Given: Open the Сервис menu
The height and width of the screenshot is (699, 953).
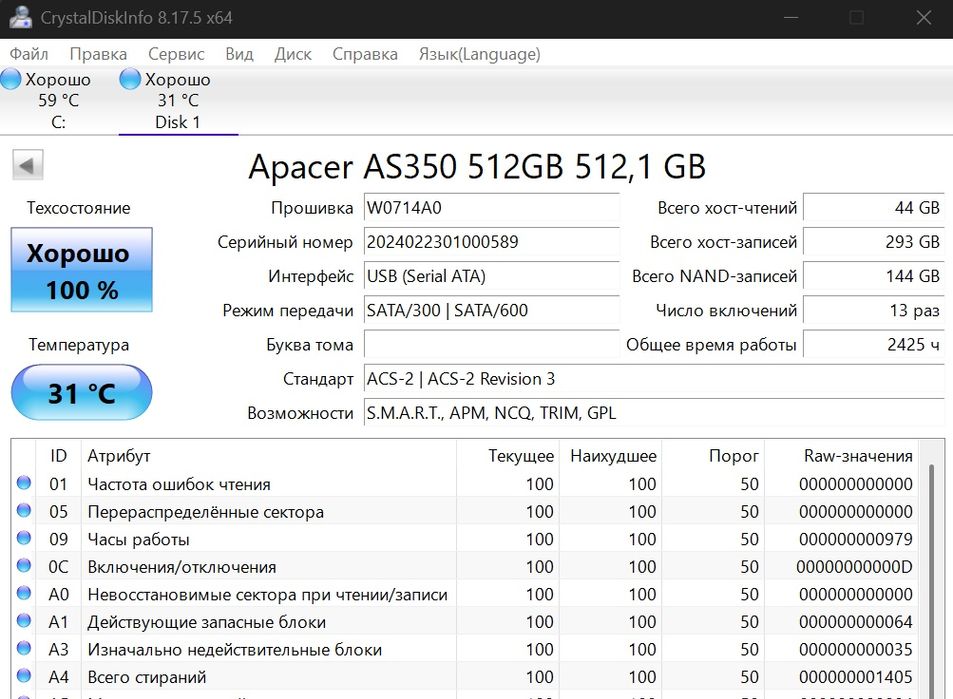Looking at the screenshot, I should pos(176,54).
